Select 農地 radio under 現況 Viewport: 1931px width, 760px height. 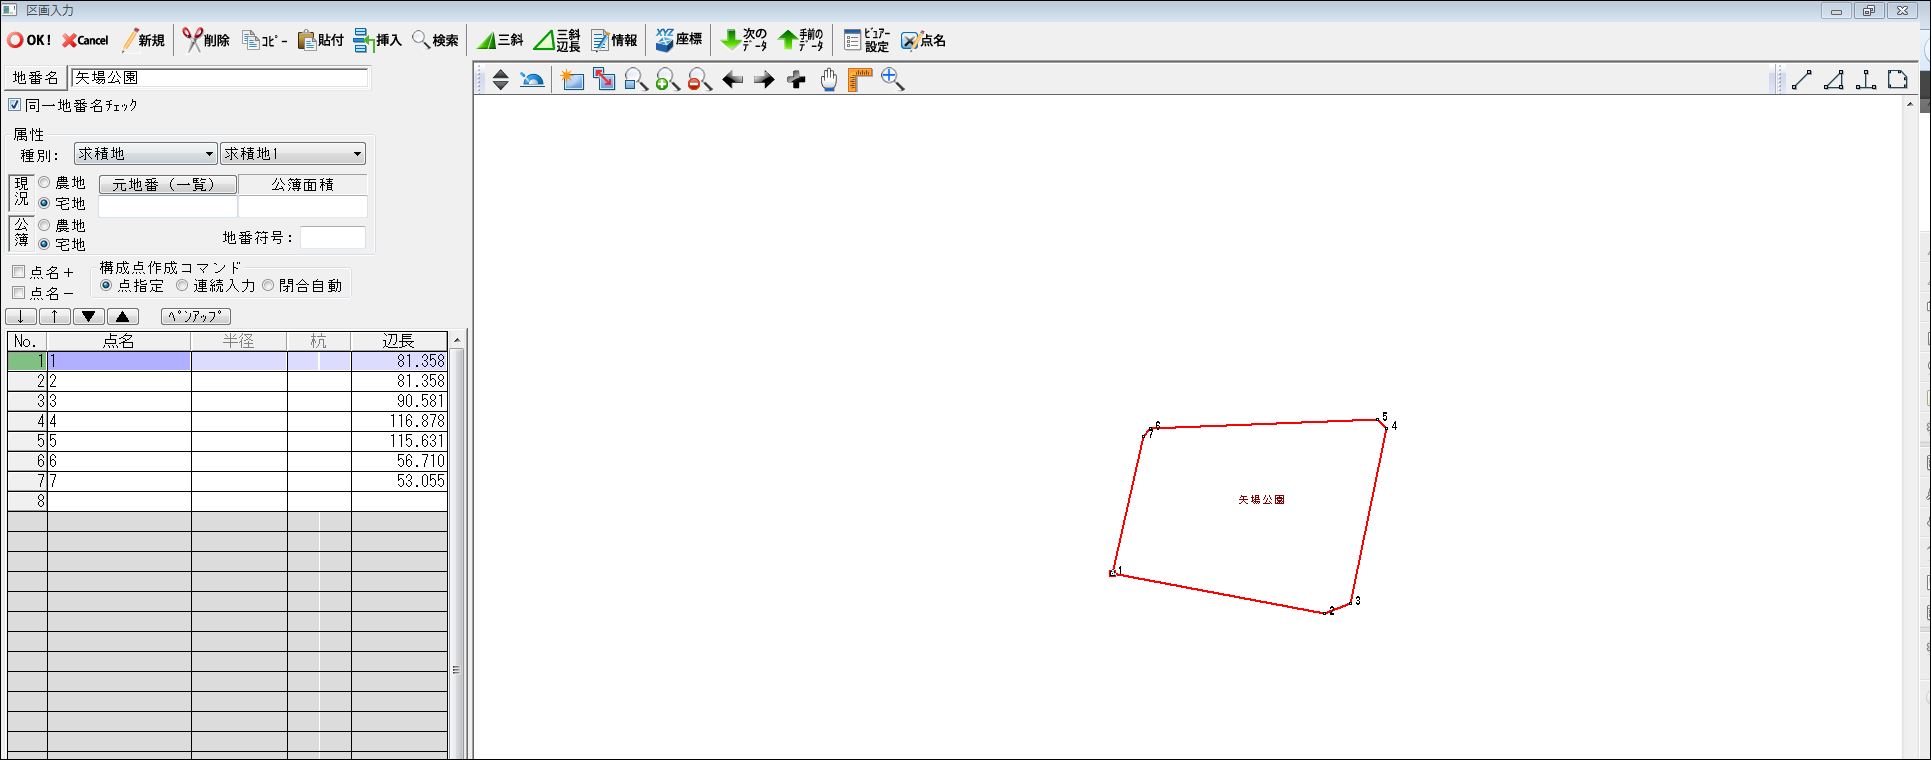pyautogui.click(x=44, y=183)
